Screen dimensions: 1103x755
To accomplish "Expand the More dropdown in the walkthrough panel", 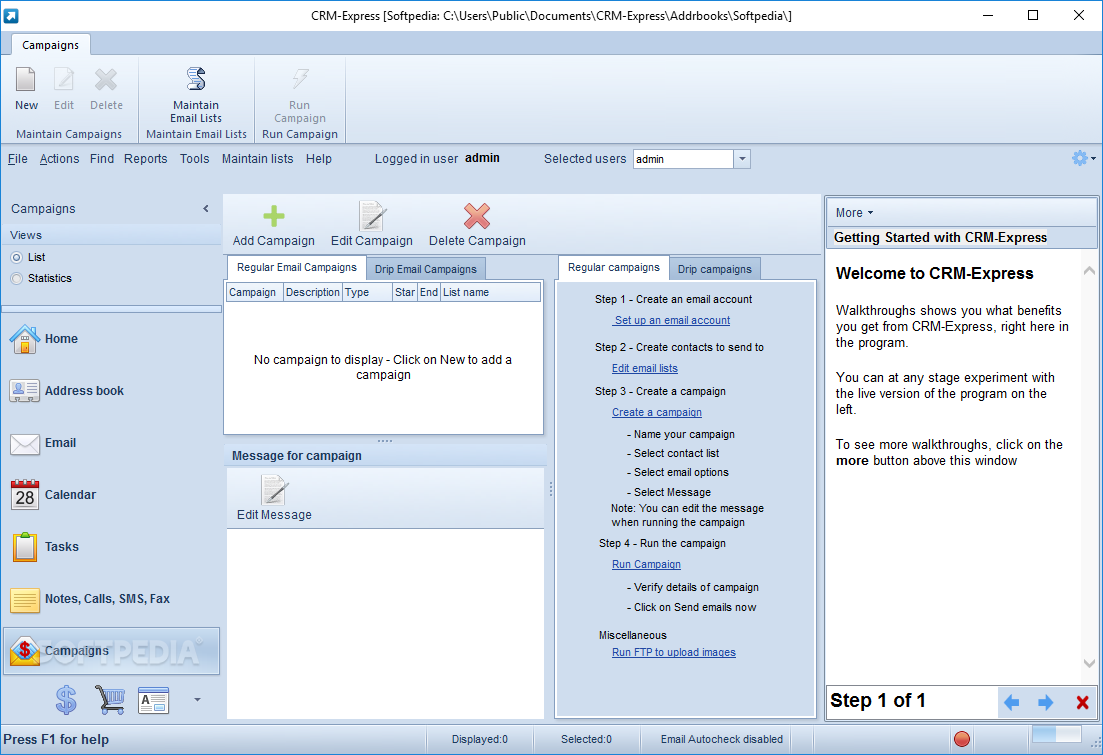I will [854, 212].
